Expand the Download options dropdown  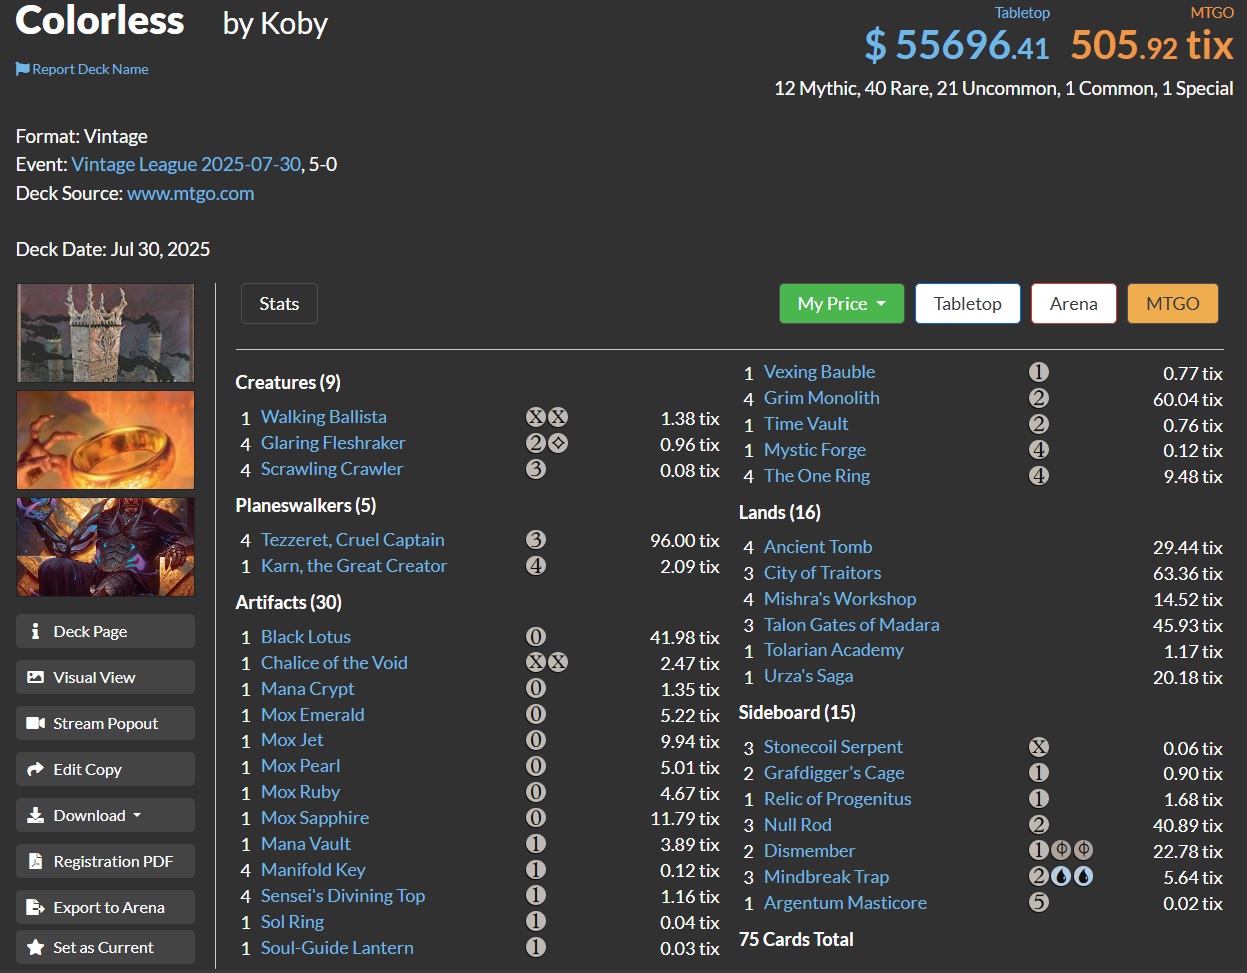tap(105, 816)
